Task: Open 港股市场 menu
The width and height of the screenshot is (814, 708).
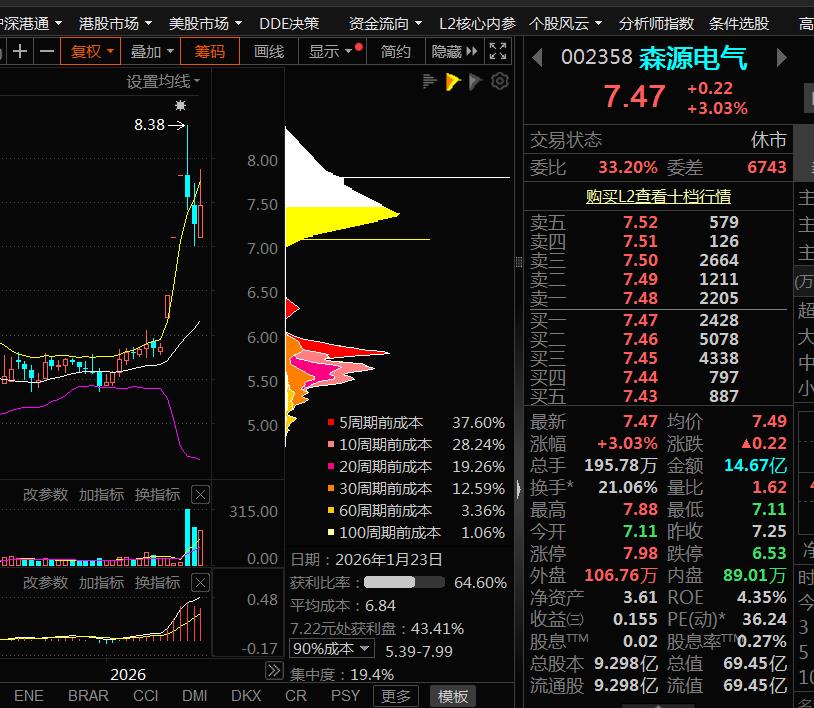Action: (x=115, y=23)
